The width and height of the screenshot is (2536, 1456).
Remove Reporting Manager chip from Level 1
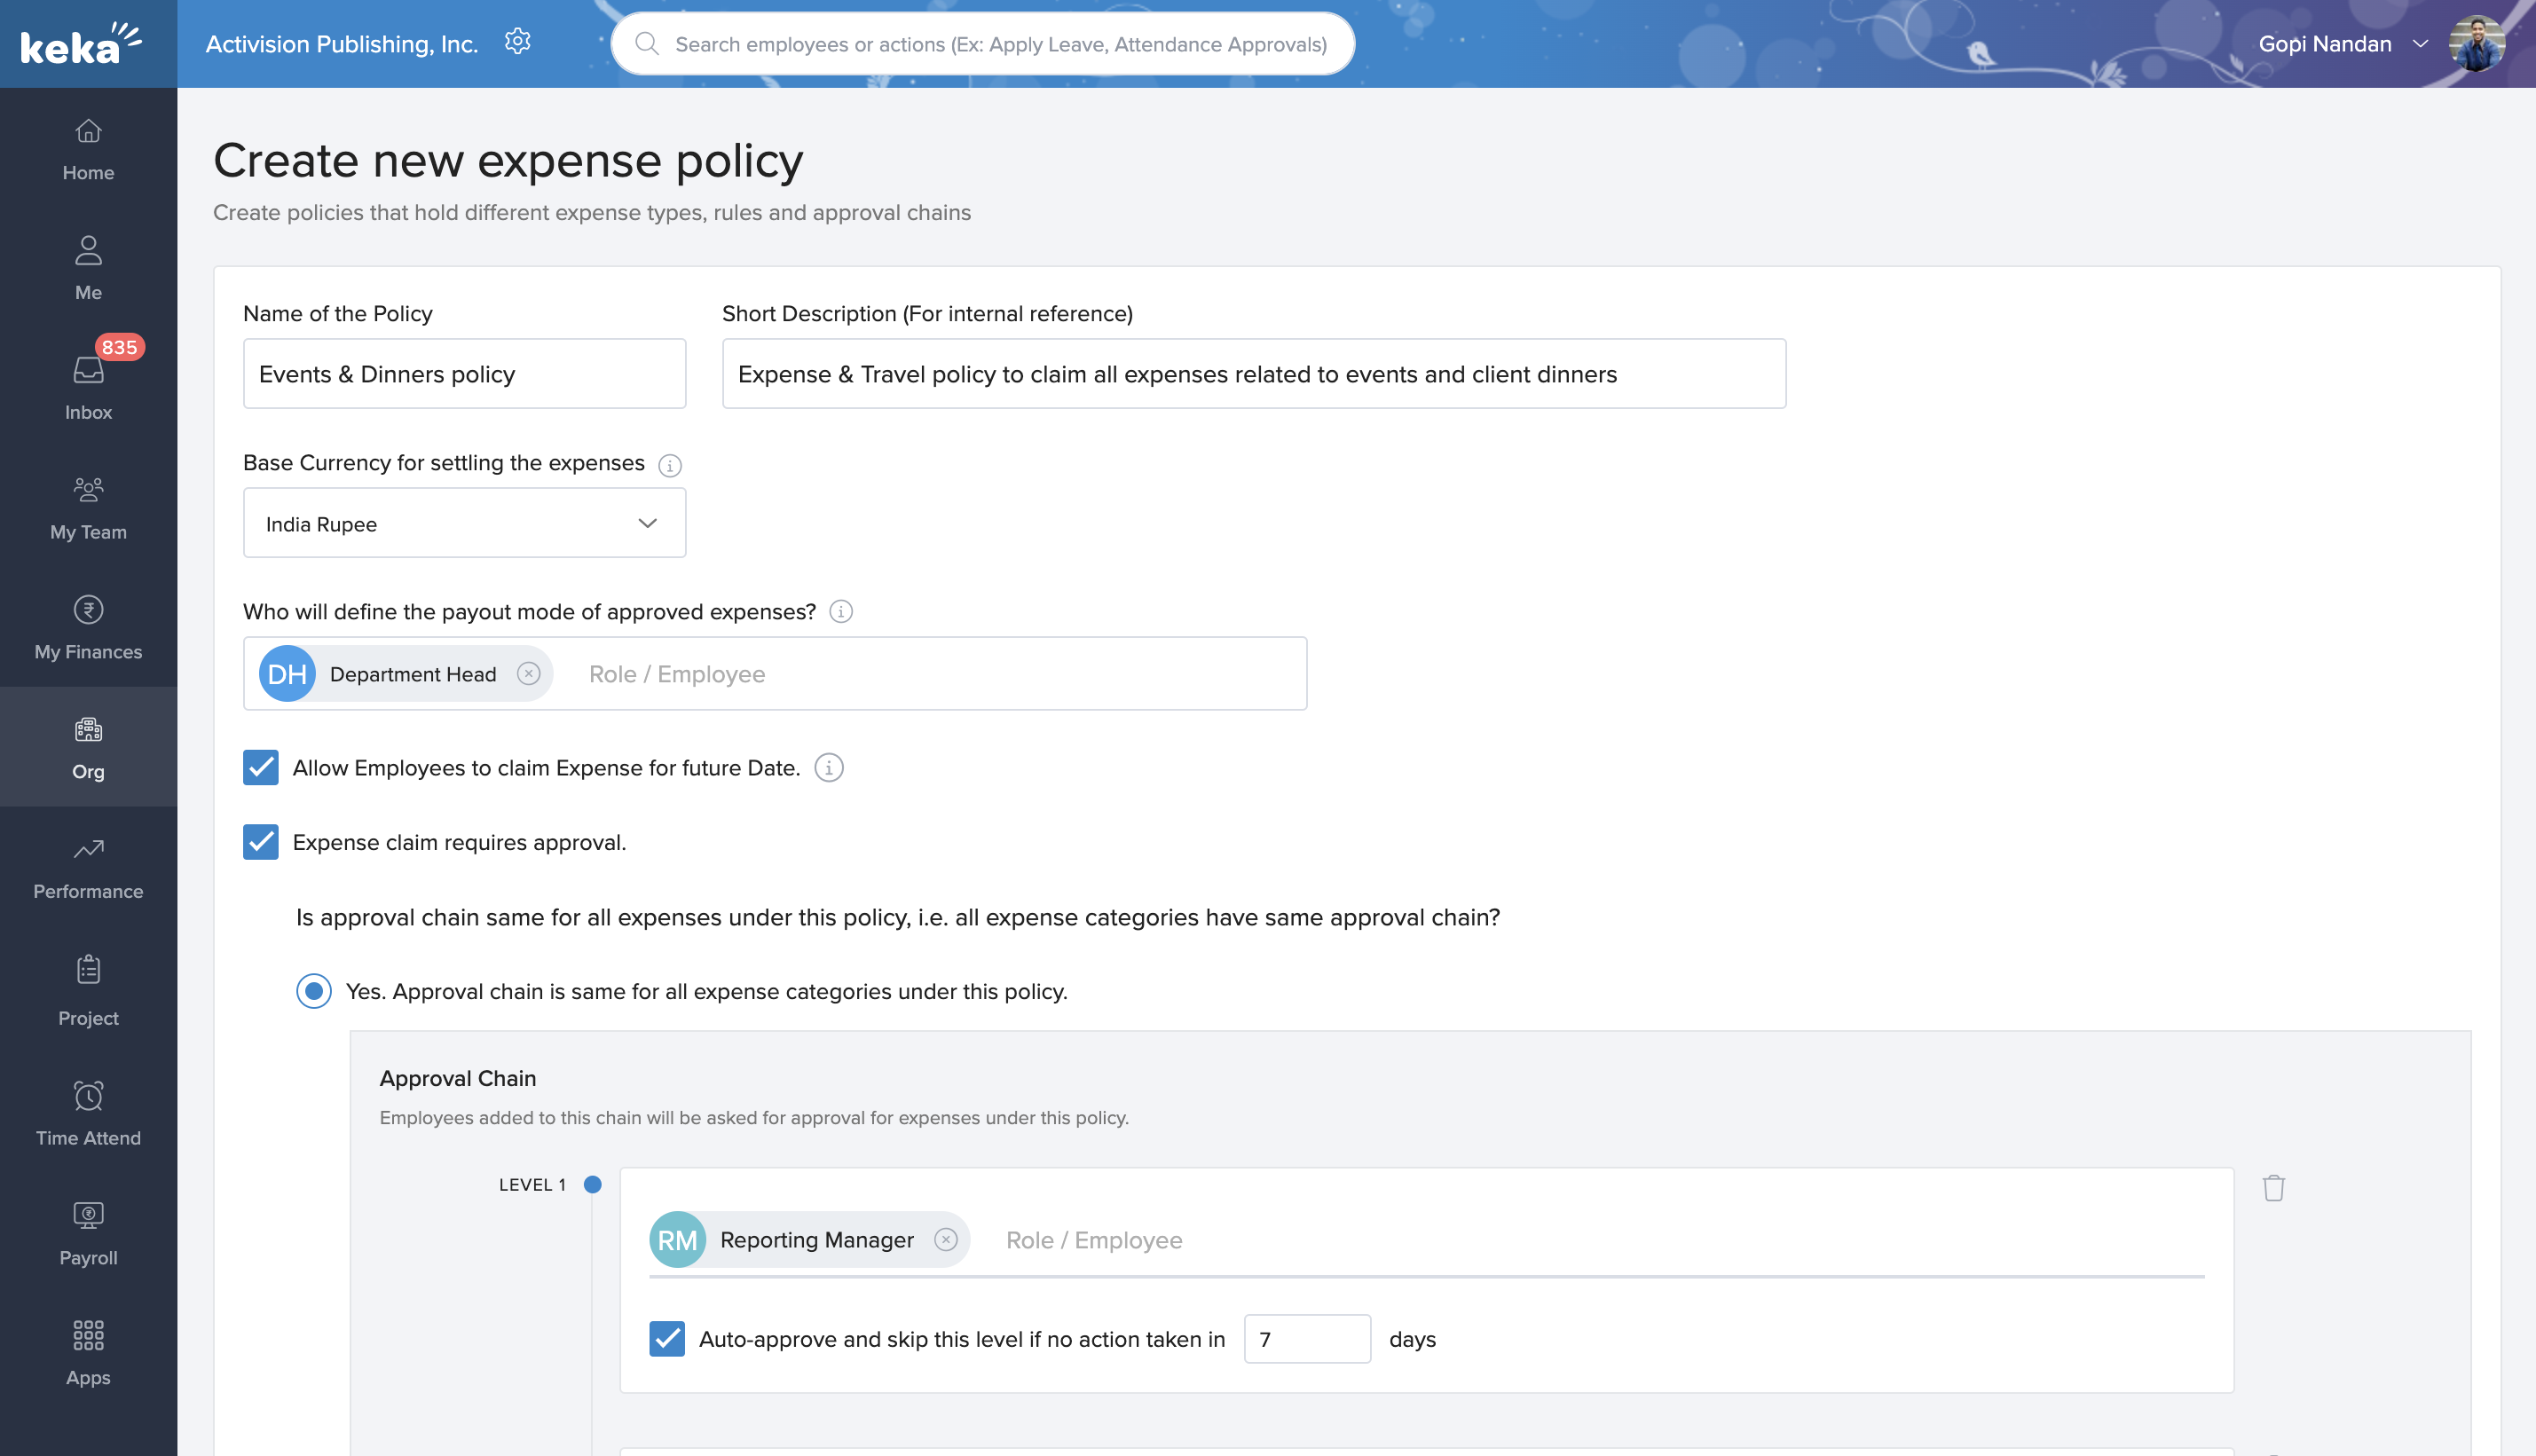[945, 1240]
